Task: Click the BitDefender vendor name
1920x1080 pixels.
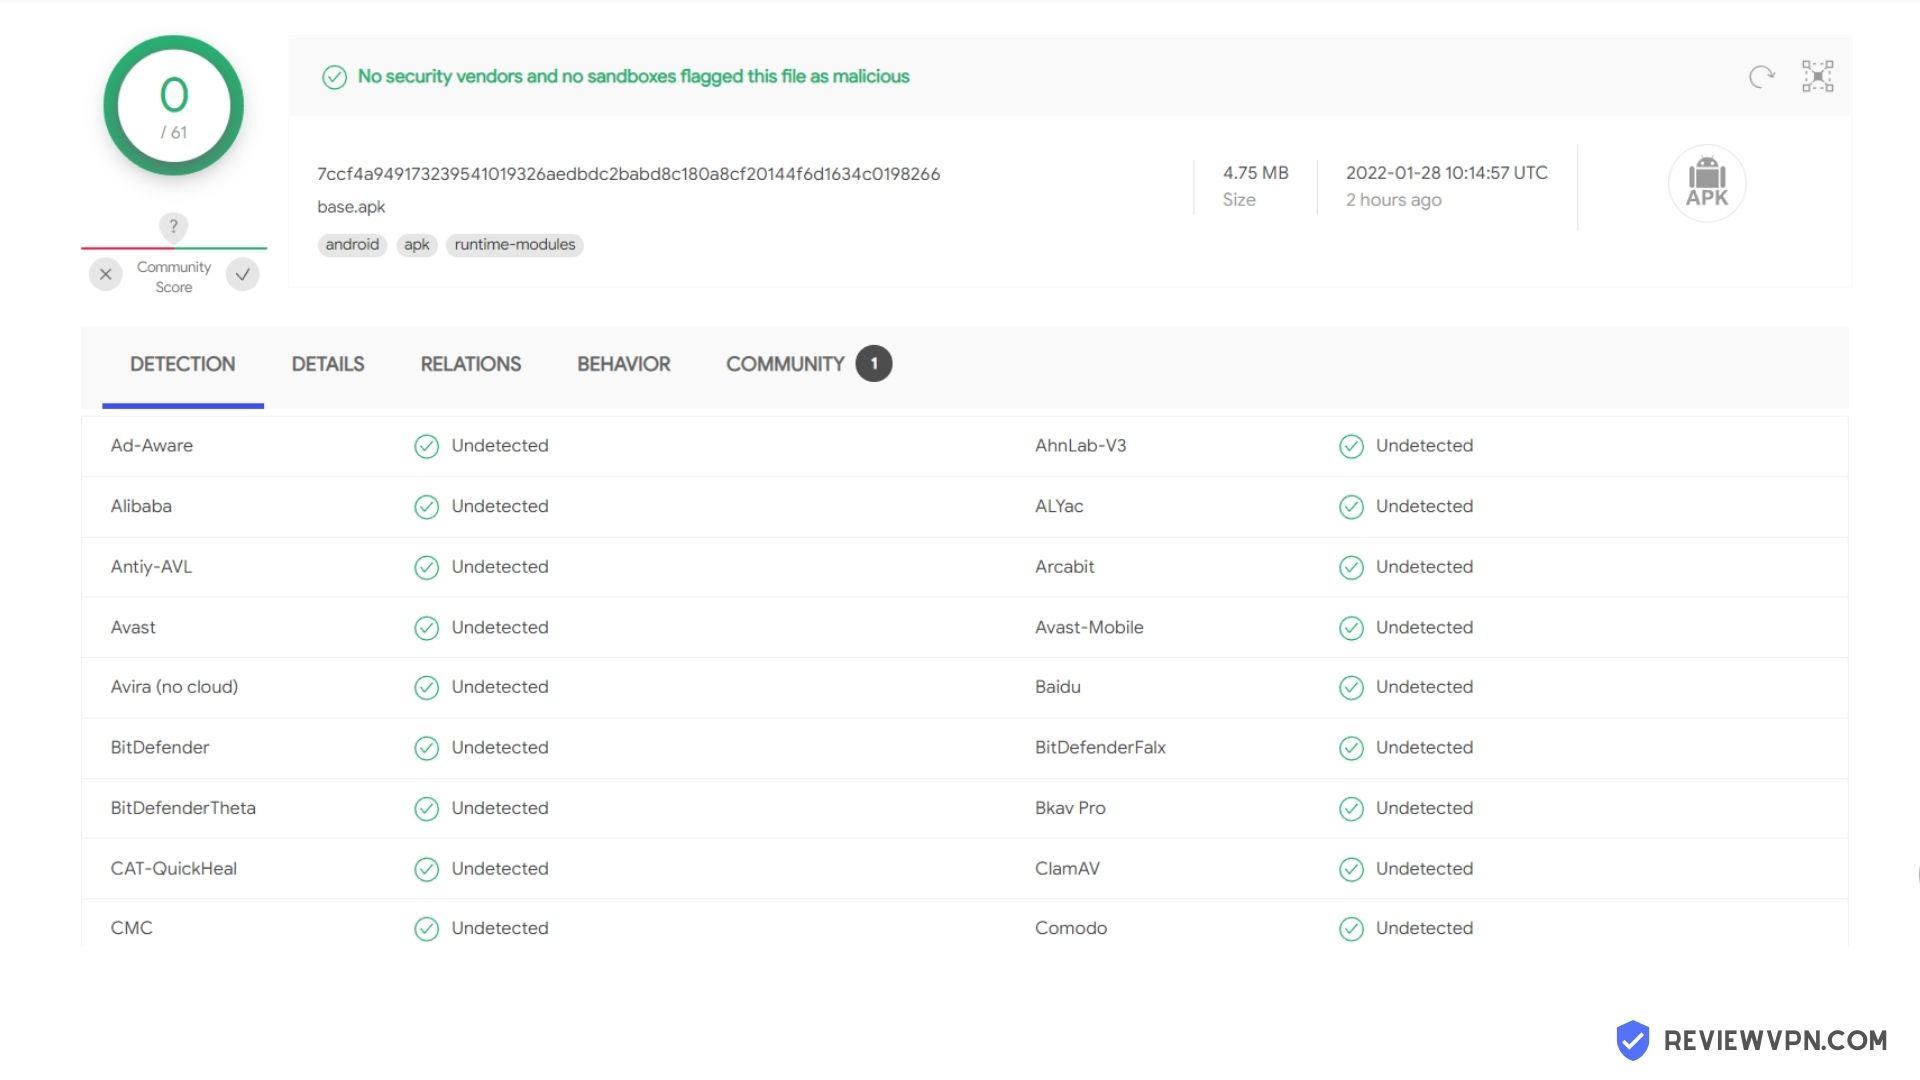Action: pyautogui.click(x=160, y=748)
